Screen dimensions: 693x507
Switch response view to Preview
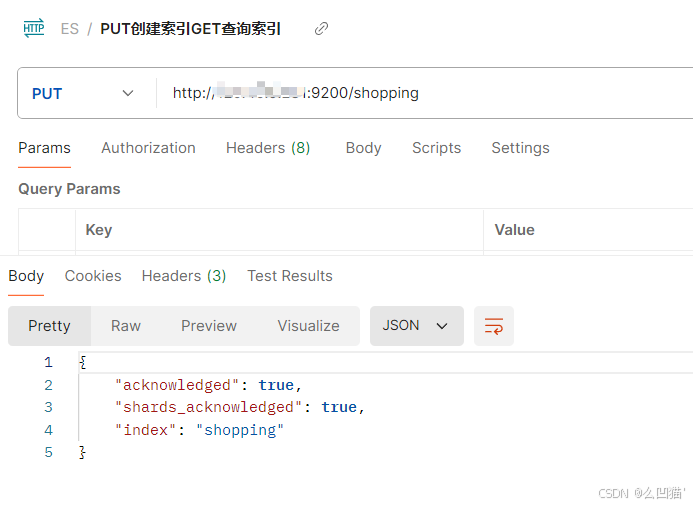pos(209,326)
